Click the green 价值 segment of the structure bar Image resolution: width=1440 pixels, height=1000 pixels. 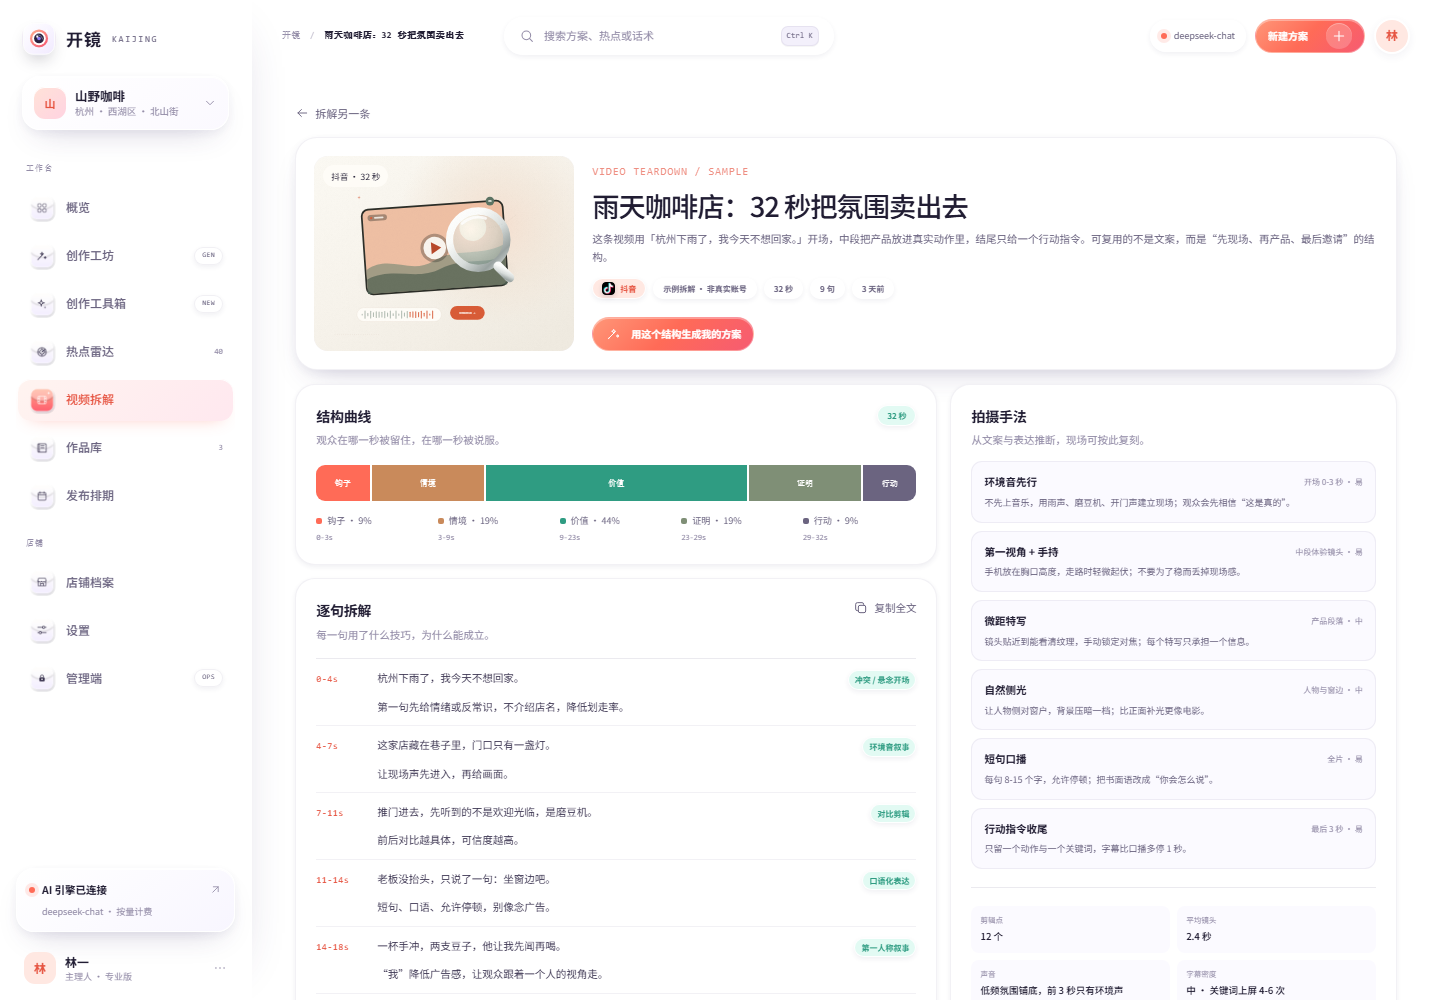point(616,483)
